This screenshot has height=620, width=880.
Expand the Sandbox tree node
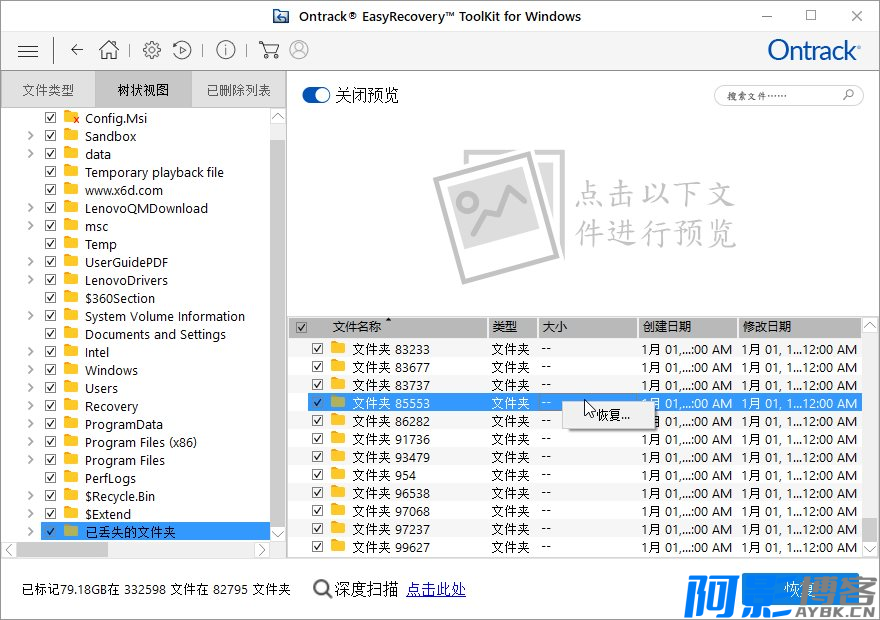[30, 136]
